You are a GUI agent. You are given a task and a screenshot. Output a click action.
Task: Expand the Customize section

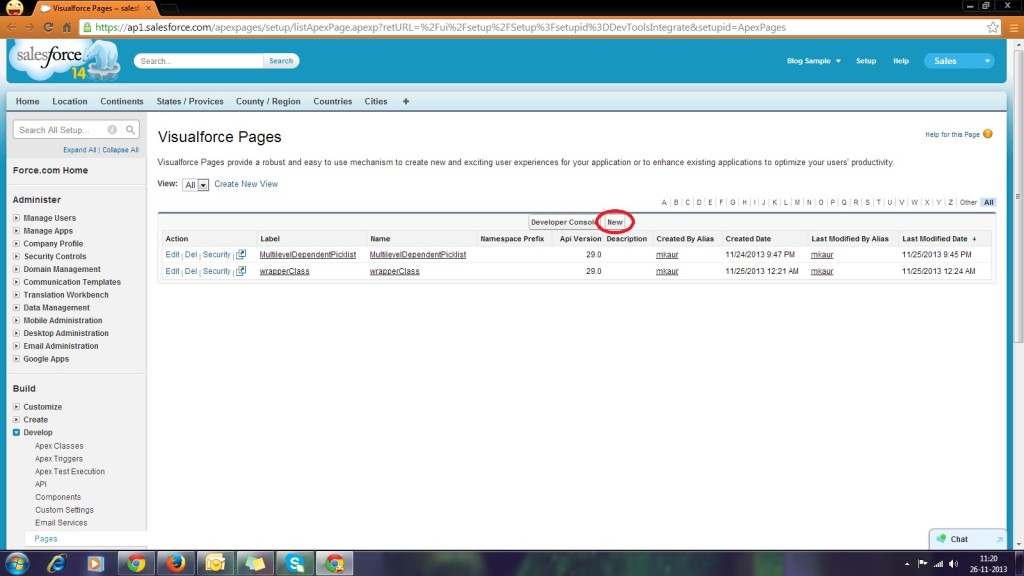16,406
